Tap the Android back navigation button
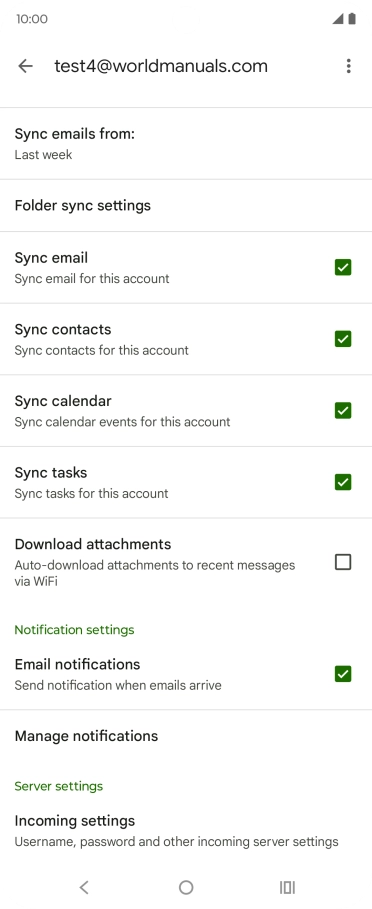 84,887
